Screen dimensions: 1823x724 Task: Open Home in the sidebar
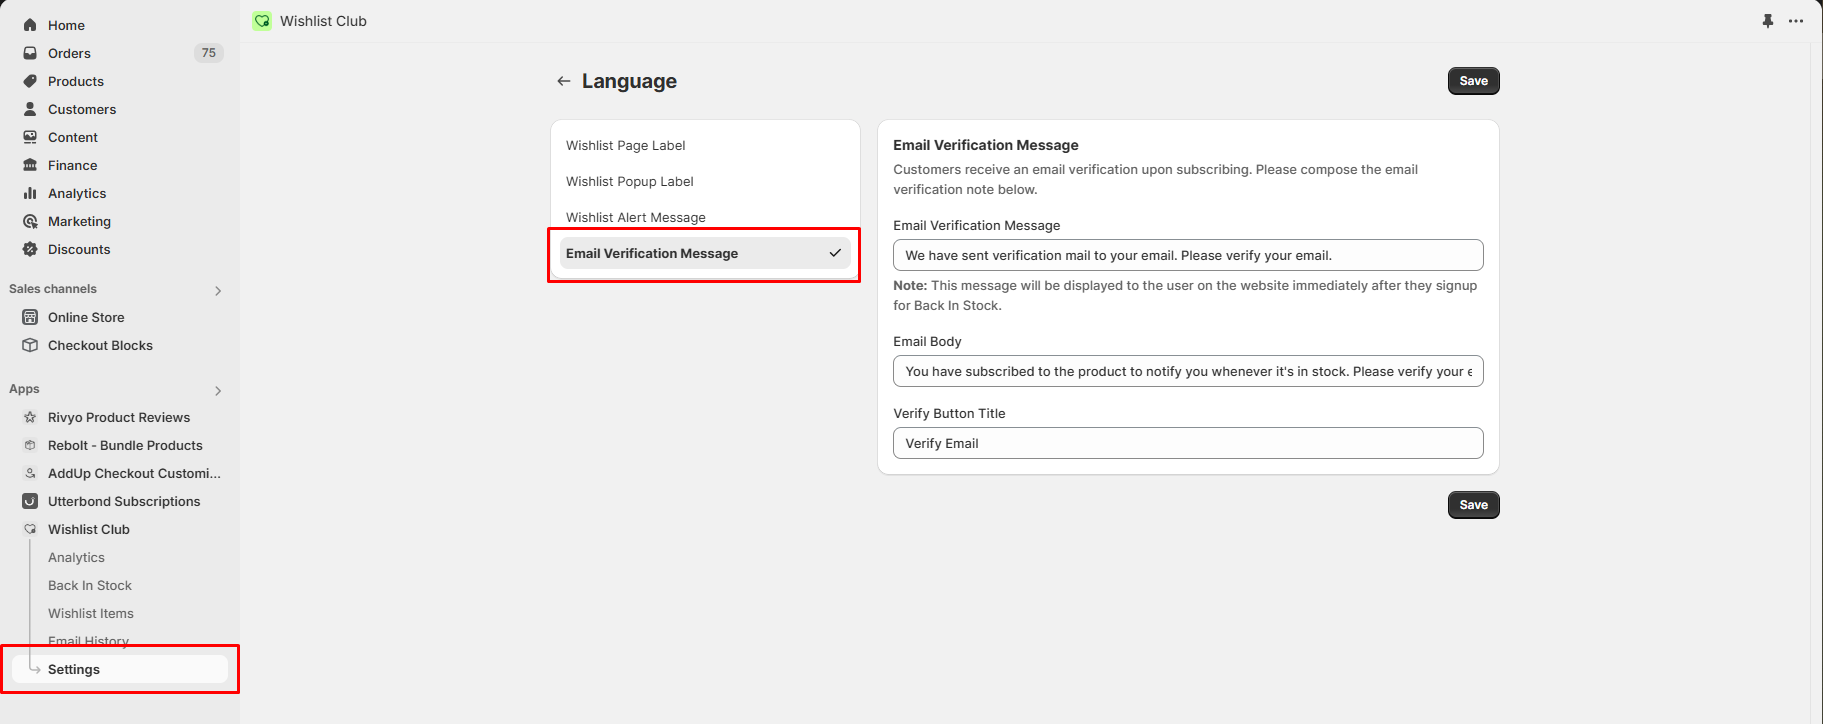click(66, 25)
